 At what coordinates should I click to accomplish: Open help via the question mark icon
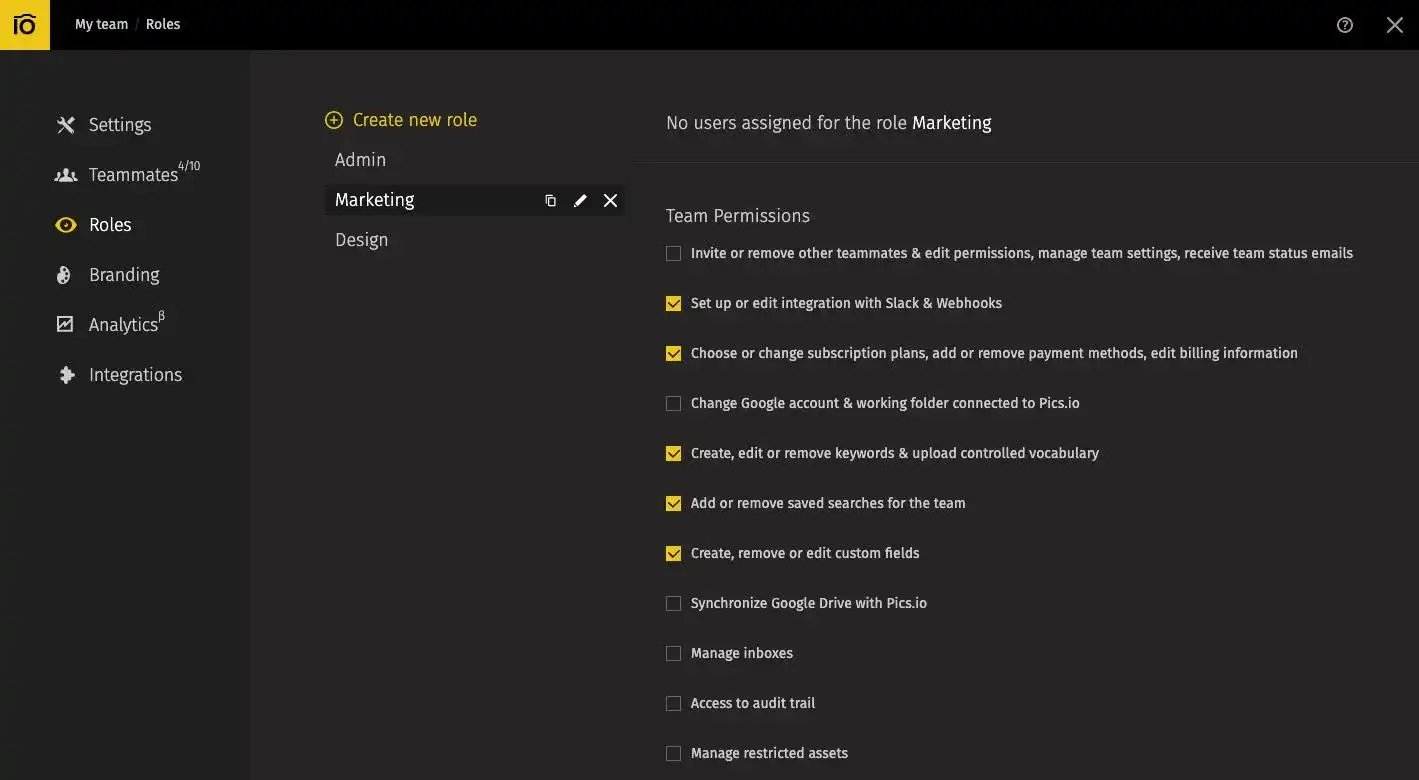(x=1345, y=24)
